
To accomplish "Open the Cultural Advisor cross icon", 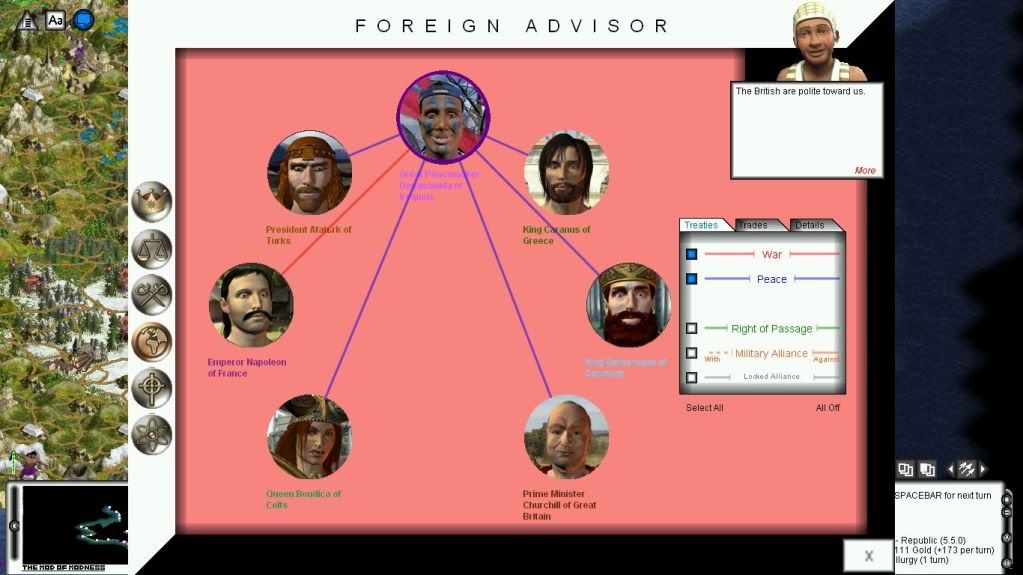I will click(151, 388).
